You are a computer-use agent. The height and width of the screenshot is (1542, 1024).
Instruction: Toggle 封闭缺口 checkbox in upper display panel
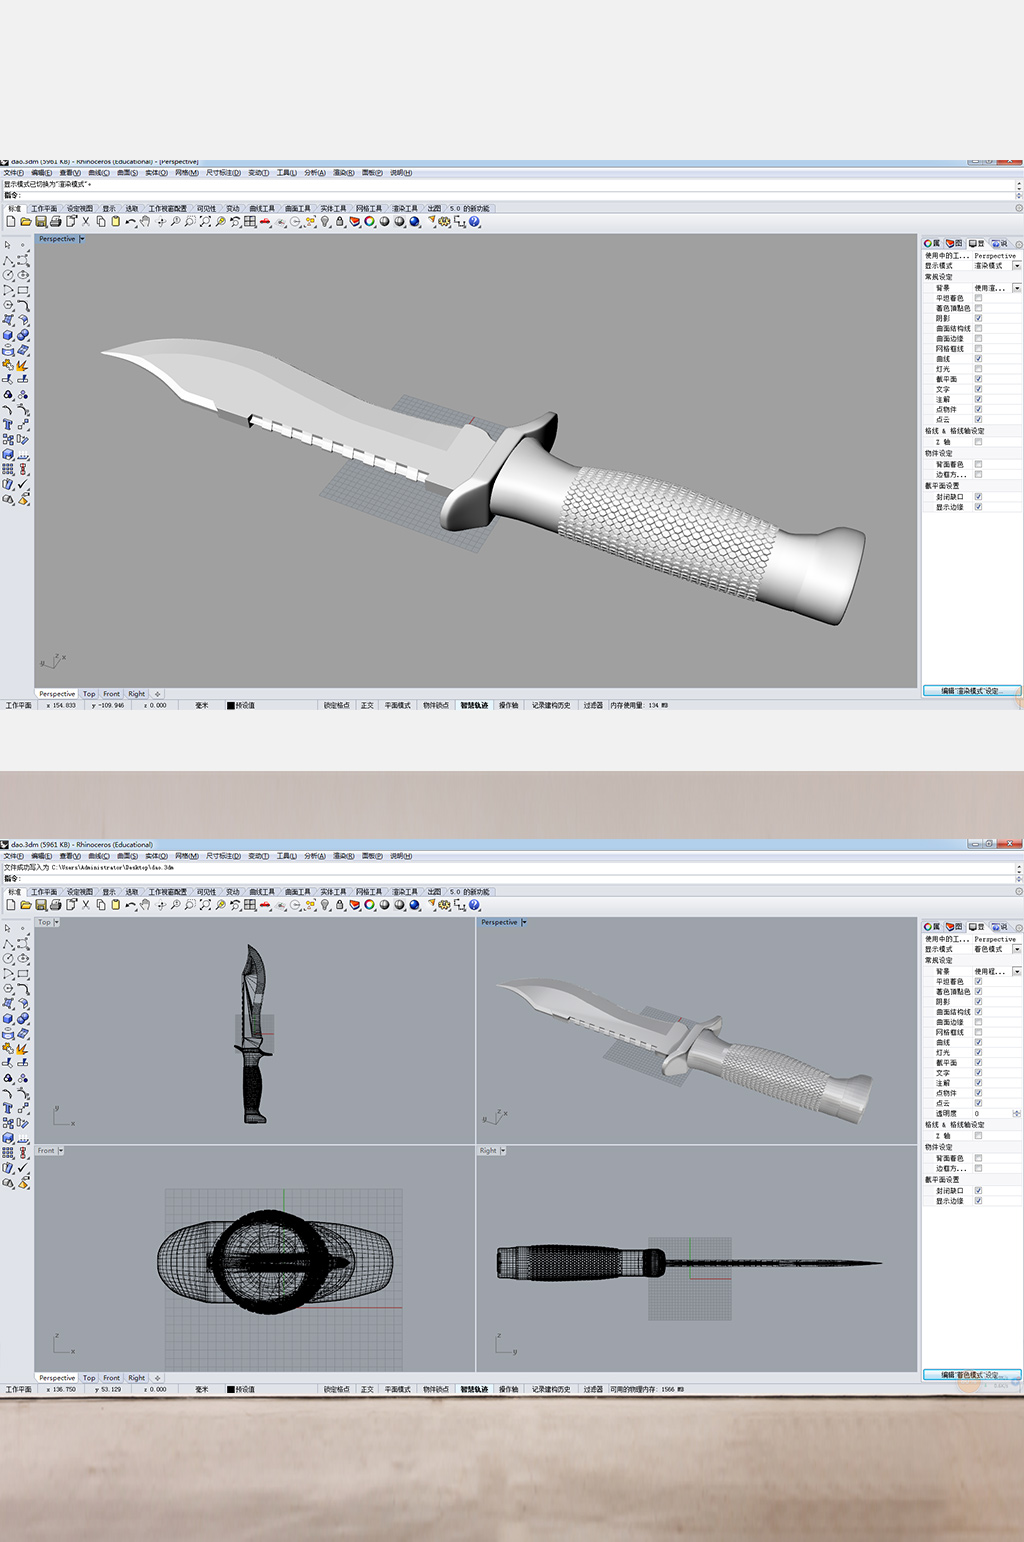point(978,497)
